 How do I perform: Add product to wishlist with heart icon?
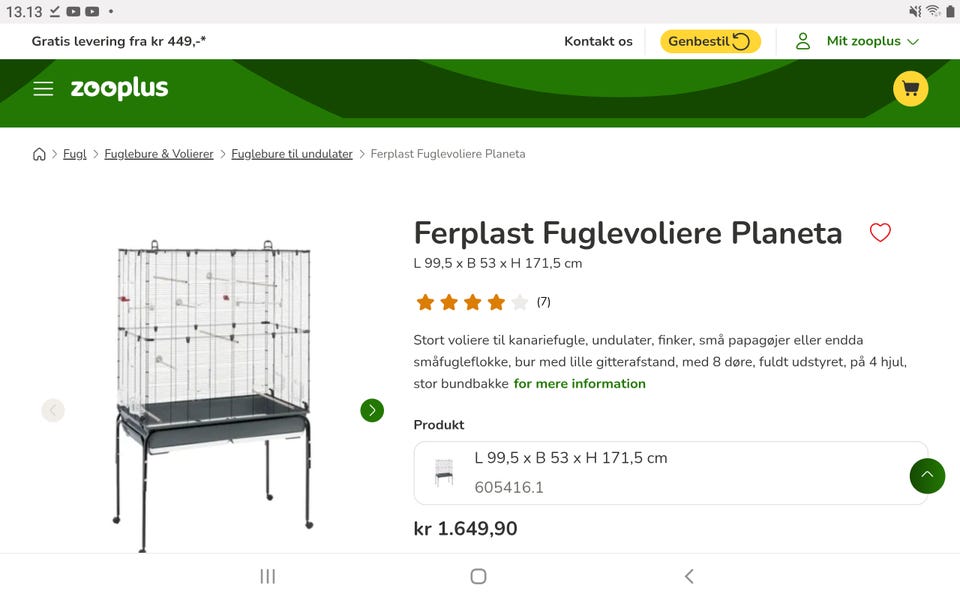[880, 233]
